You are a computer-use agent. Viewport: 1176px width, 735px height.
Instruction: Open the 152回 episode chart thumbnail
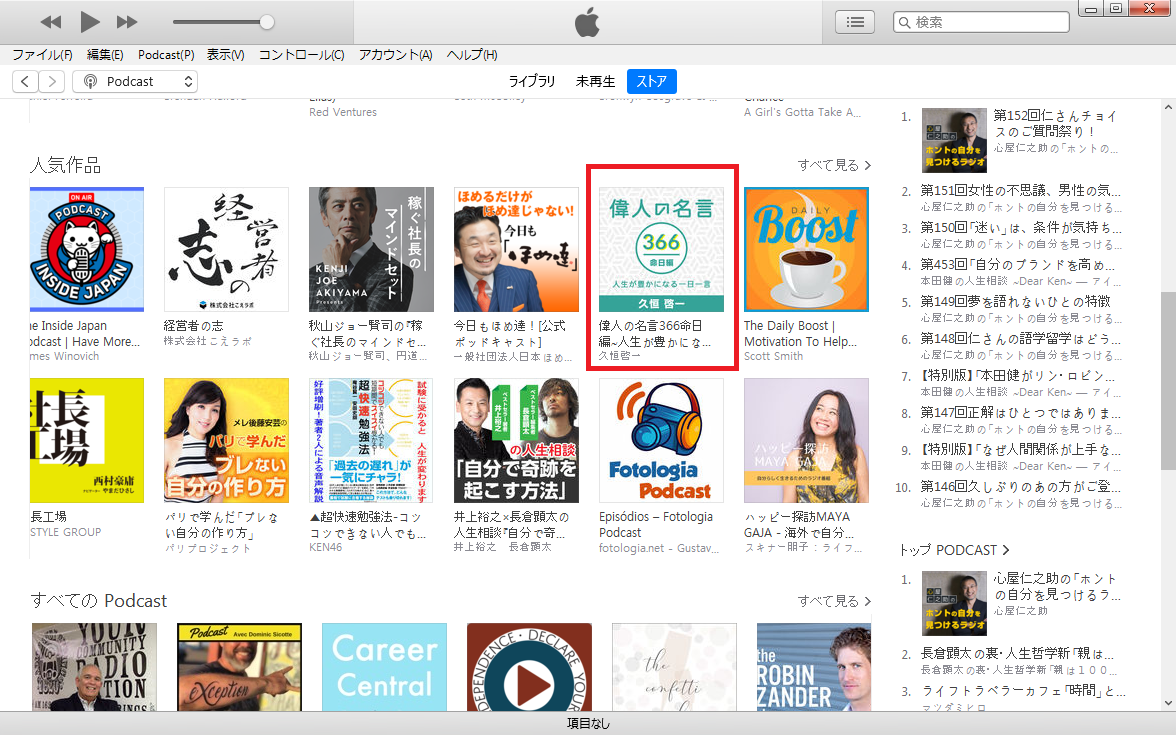click(954, 141)
